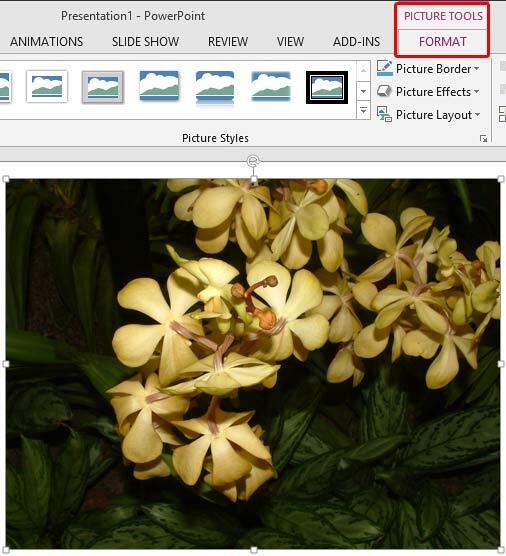Show previous row of picture styles

[x=363, y=71]
